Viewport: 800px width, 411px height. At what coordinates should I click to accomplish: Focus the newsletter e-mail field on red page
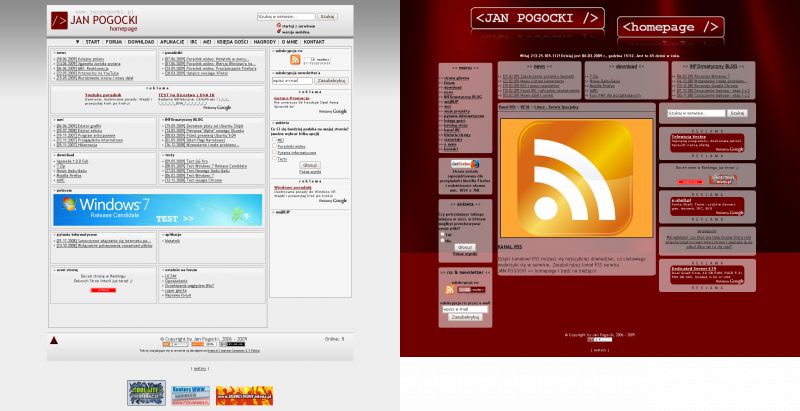(x=465, y=309)
